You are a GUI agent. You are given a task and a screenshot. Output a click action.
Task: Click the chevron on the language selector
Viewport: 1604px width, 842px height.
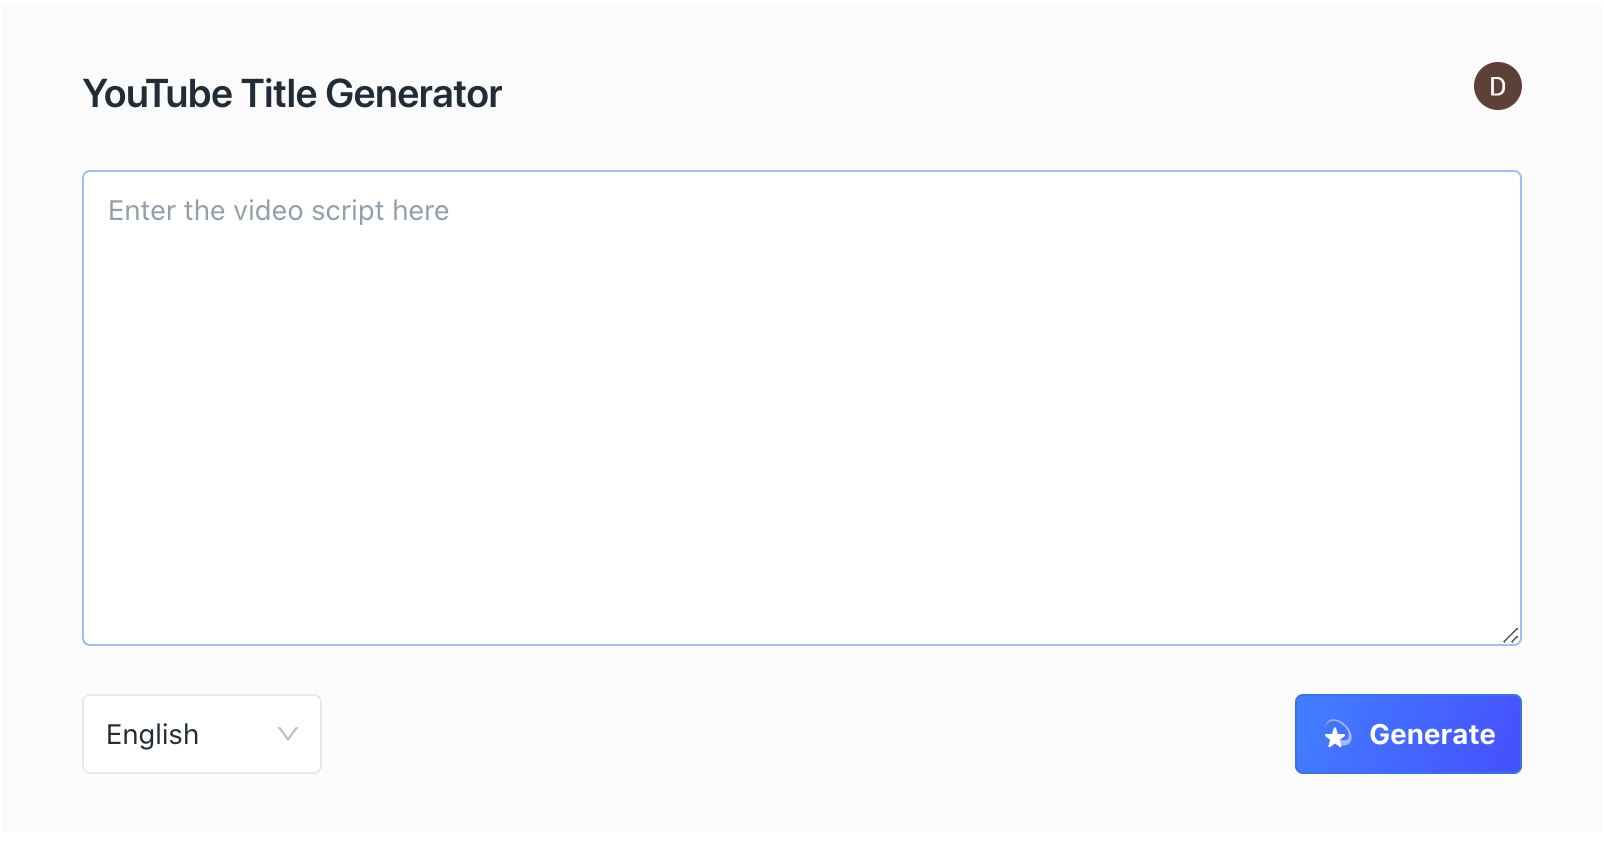click(288, 734)
